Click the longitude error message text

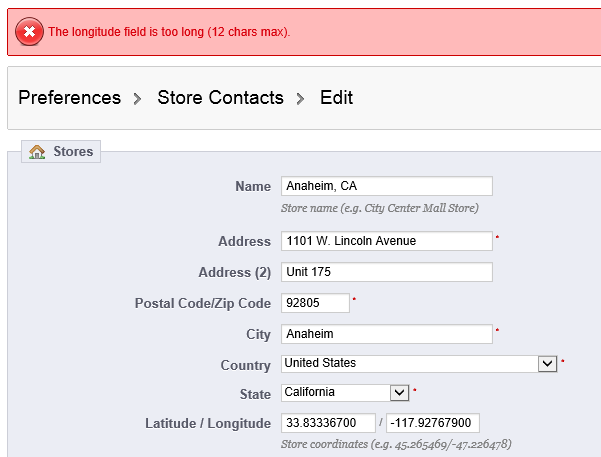pos(169,32)
